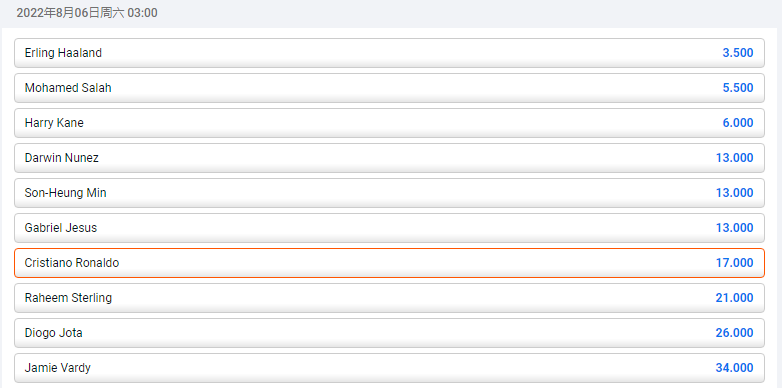Viewport: 782px width, 388px height.
Task: Click the 26.000 odds for Jota
Action: (x=735, y=333)
